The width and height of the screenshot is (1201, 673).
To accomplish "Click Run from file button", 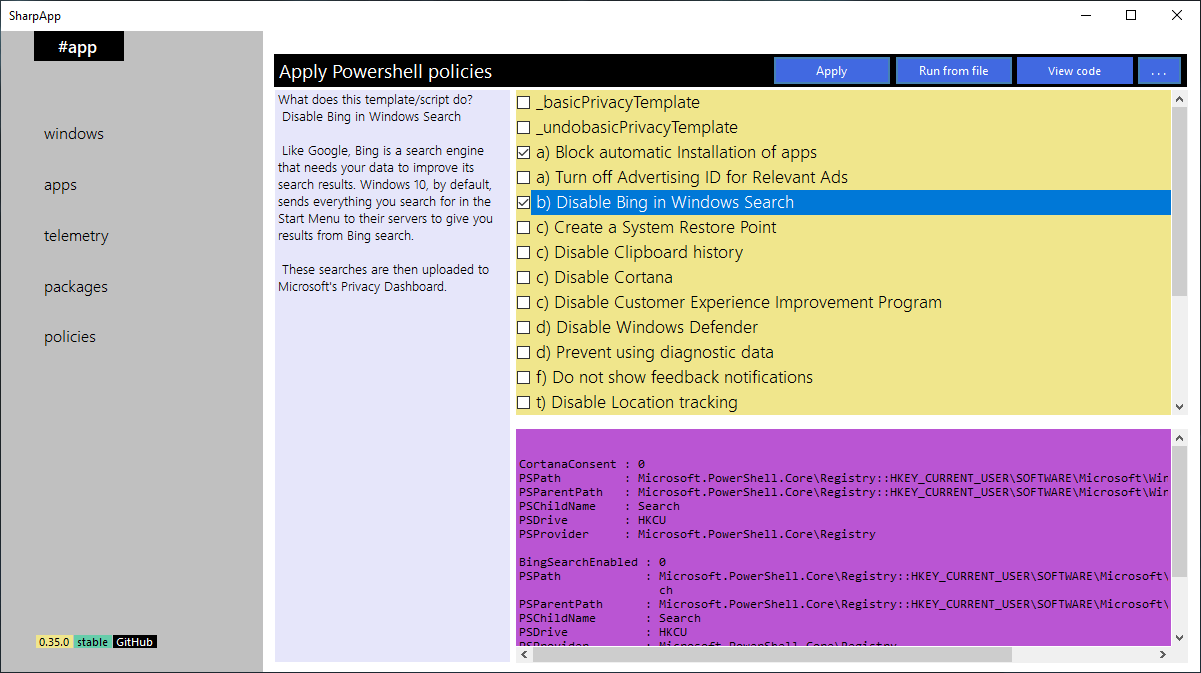I will 953,71.
